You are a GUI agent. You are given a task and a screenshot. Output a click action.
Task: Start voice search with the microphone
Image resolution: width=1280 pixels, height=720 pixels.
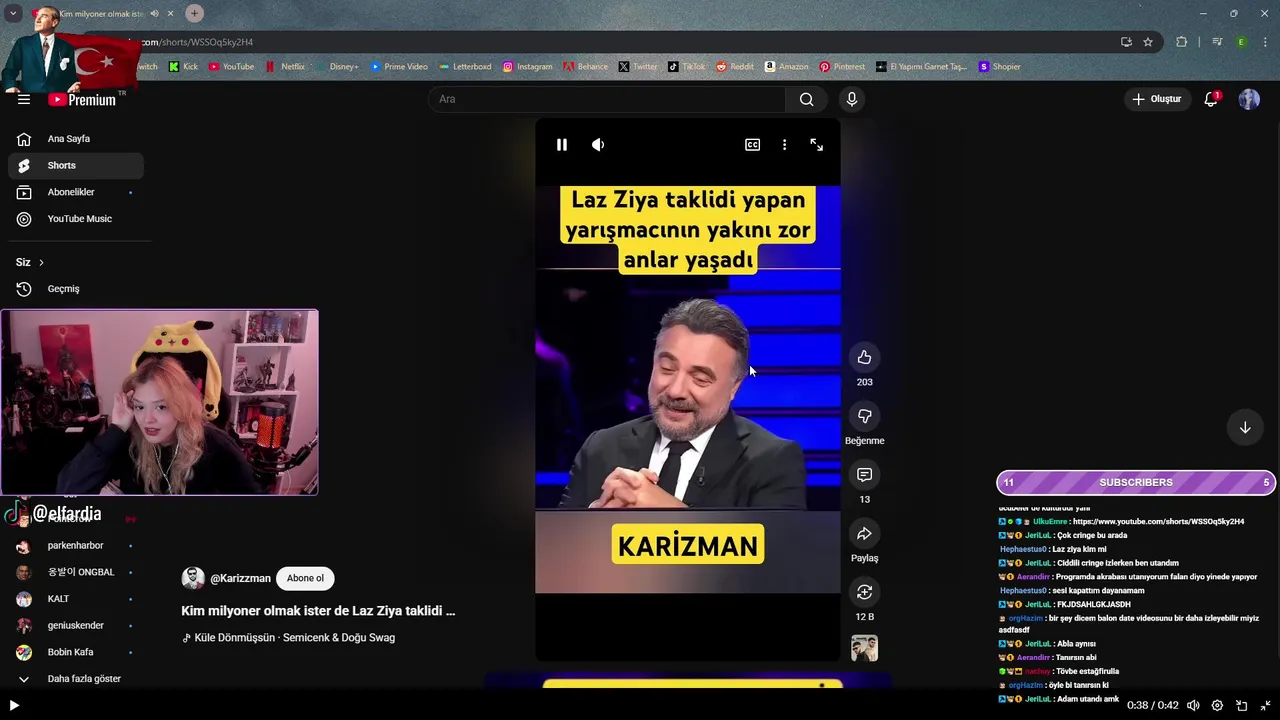852,99
